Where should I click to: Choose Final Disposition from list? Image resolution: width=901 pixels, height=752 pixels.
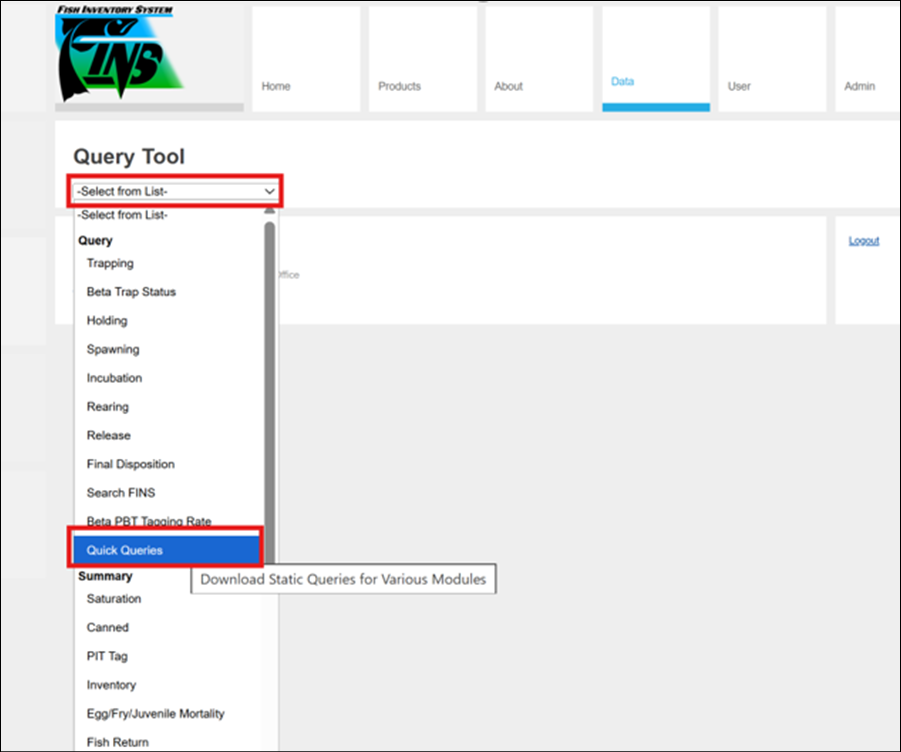[x=130, y=464]
